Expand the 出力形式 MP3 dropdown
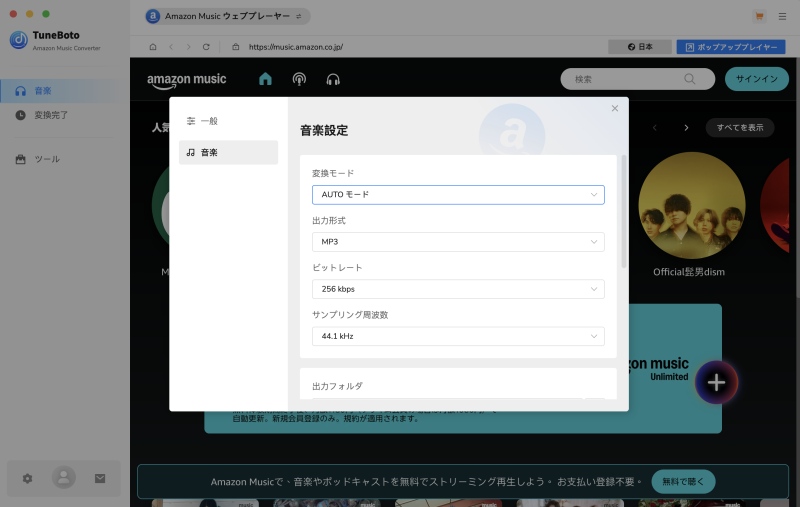This screenshot has width=800, height=507. (x=458, y=242)
